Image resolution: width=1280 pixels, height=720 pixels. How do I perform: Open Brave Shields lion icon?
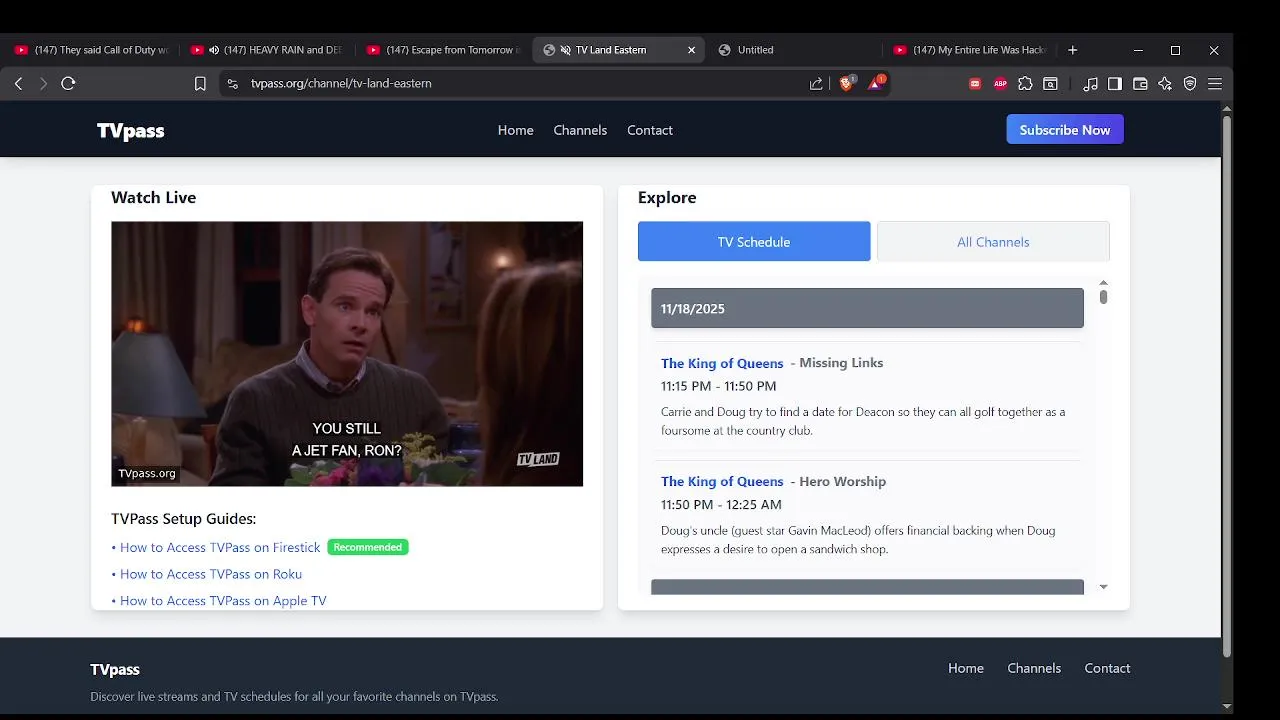(x=847, y=84)
